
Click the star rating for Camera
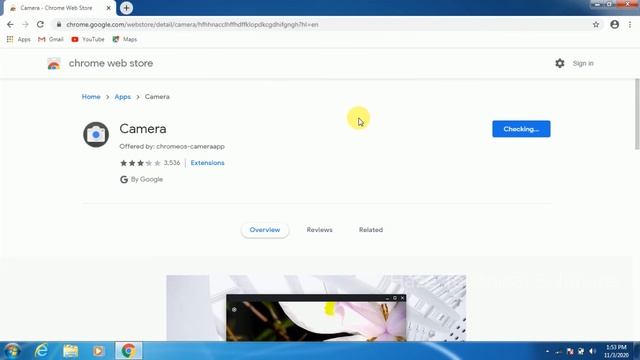coord(140,163)
